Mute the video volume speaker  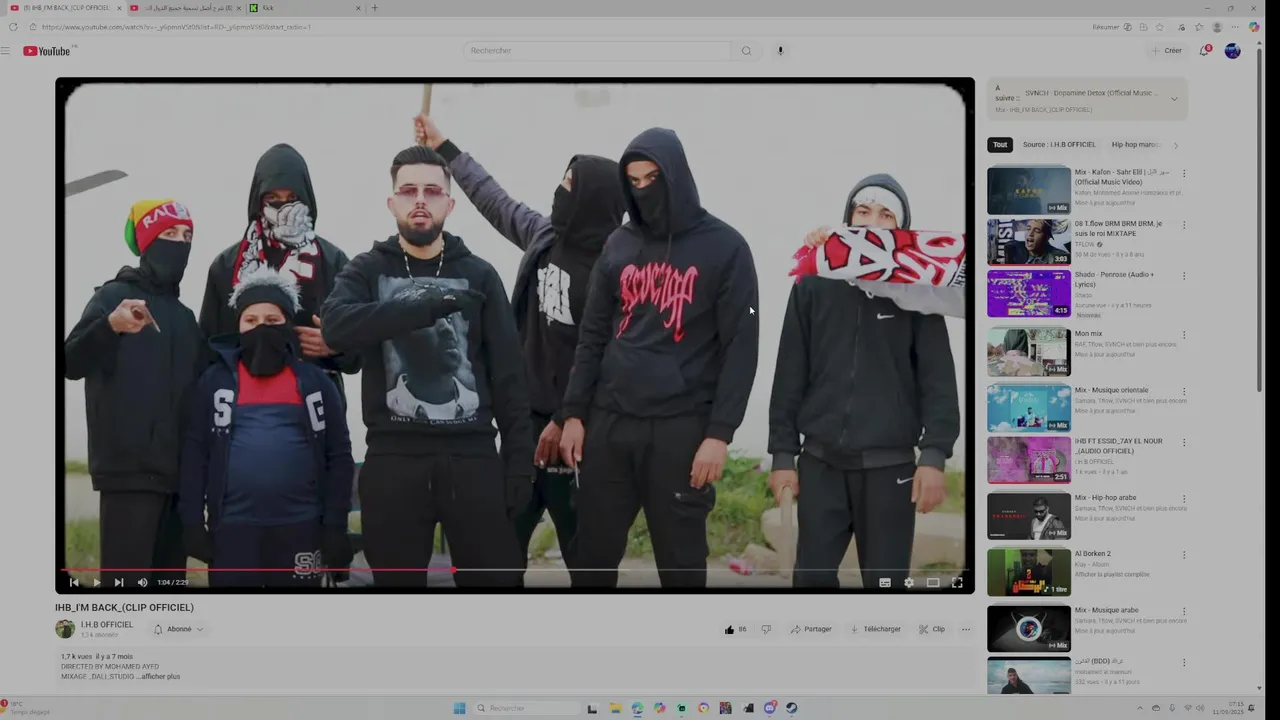point(142,582)
